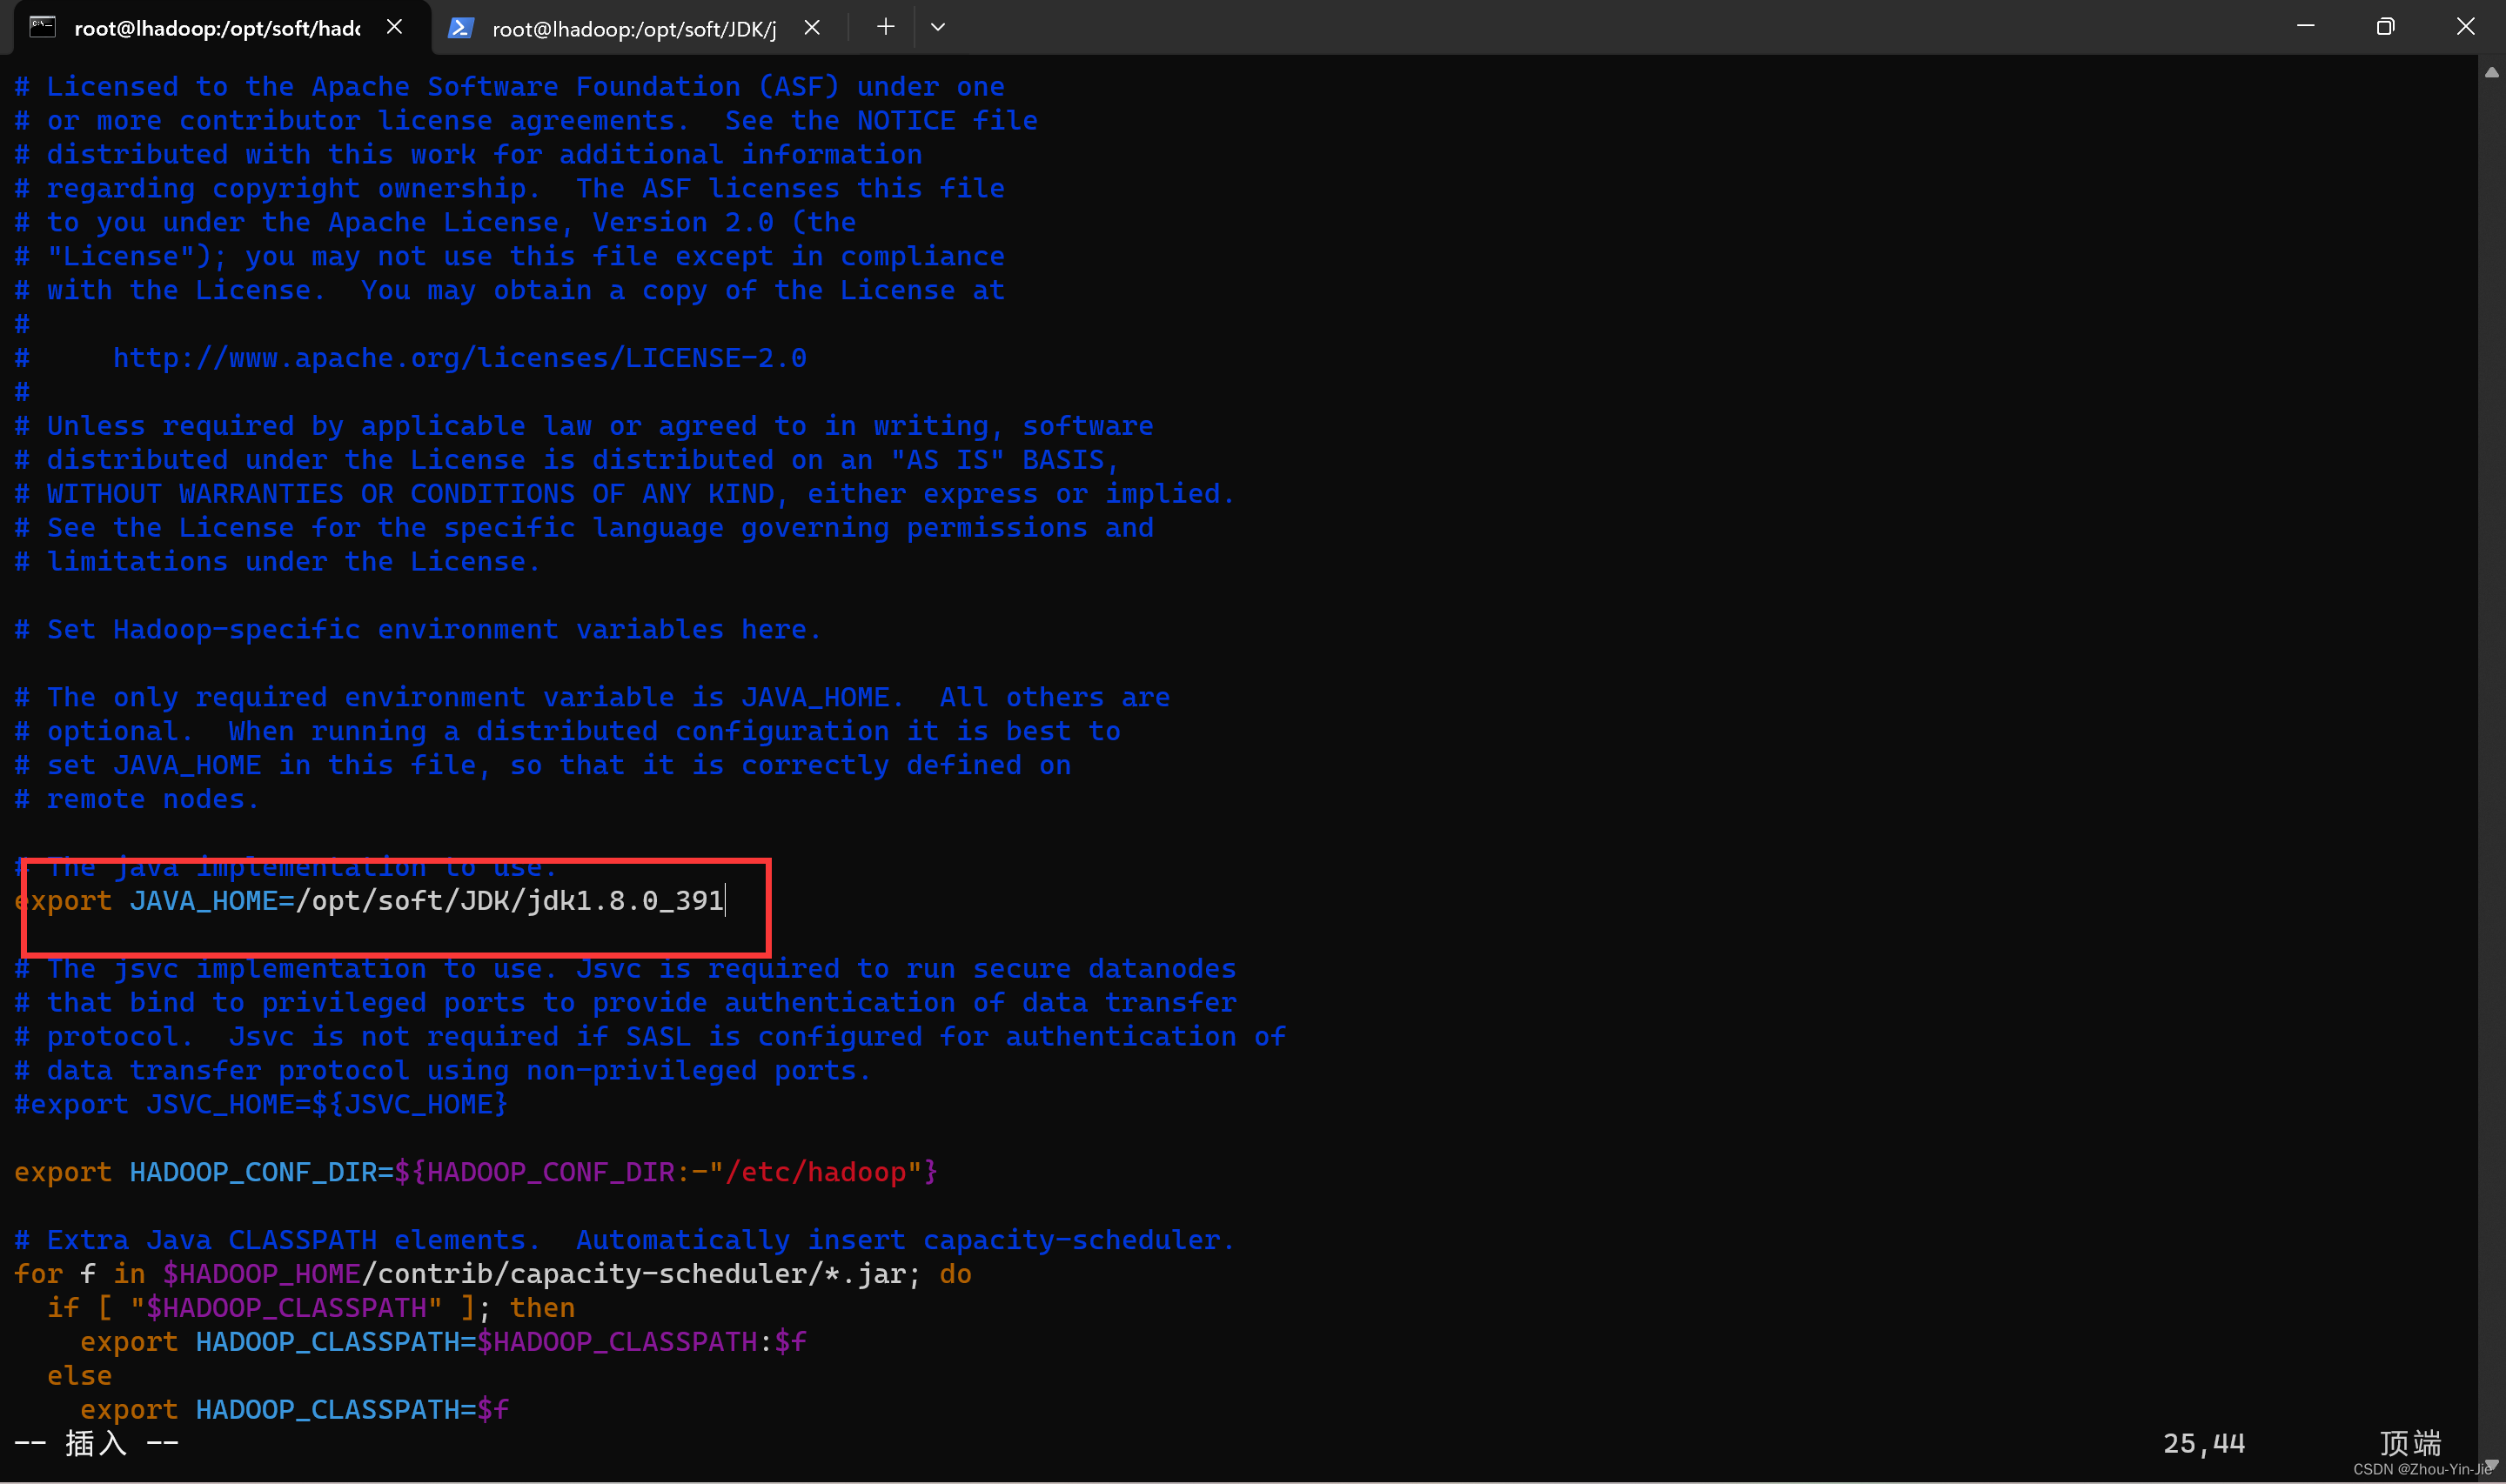Minimize the terminal window

[2305, 26]
